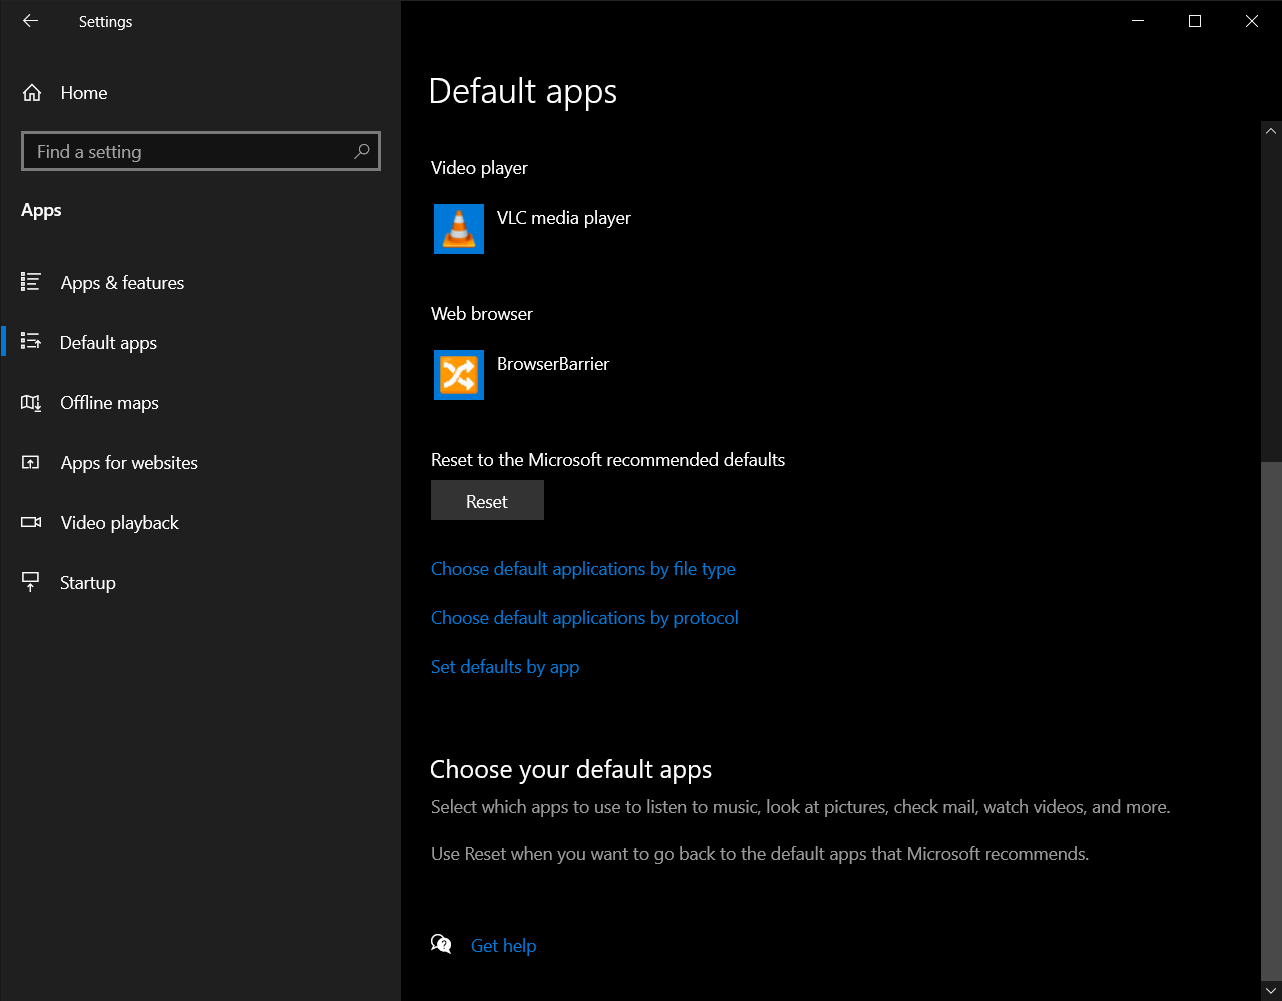The height and width of the screenshot is (1001, 1282).
Task: Click the Get help link
Action: coord(503,945)
